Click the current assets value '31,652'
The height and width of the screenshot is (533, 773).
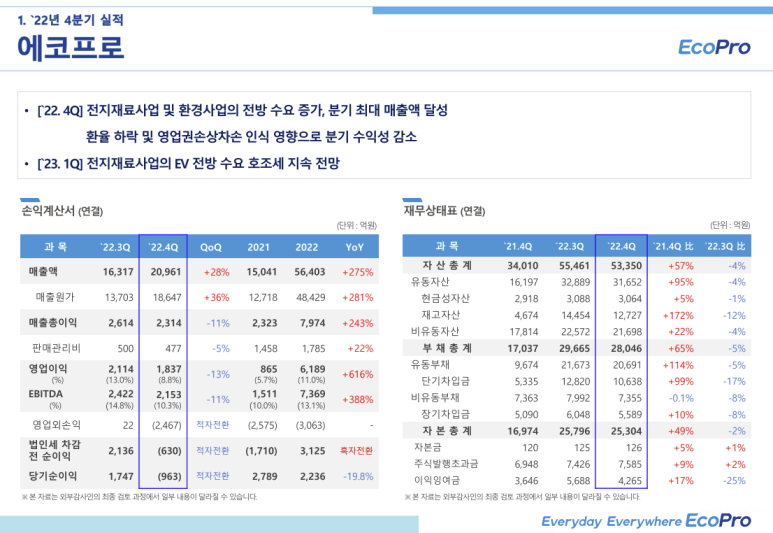(627, 282)
